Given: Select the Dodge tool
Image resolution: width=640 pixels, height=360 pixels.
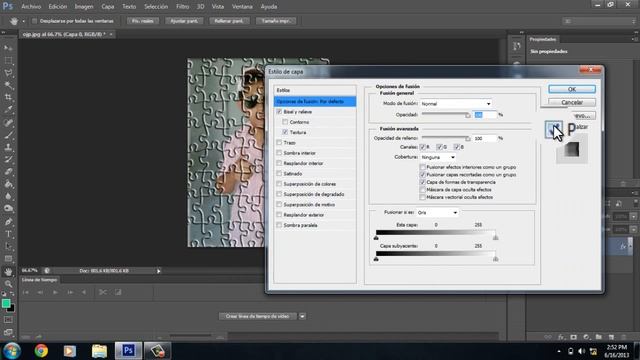Looking at the screenshot, I should tap(8, 209).
